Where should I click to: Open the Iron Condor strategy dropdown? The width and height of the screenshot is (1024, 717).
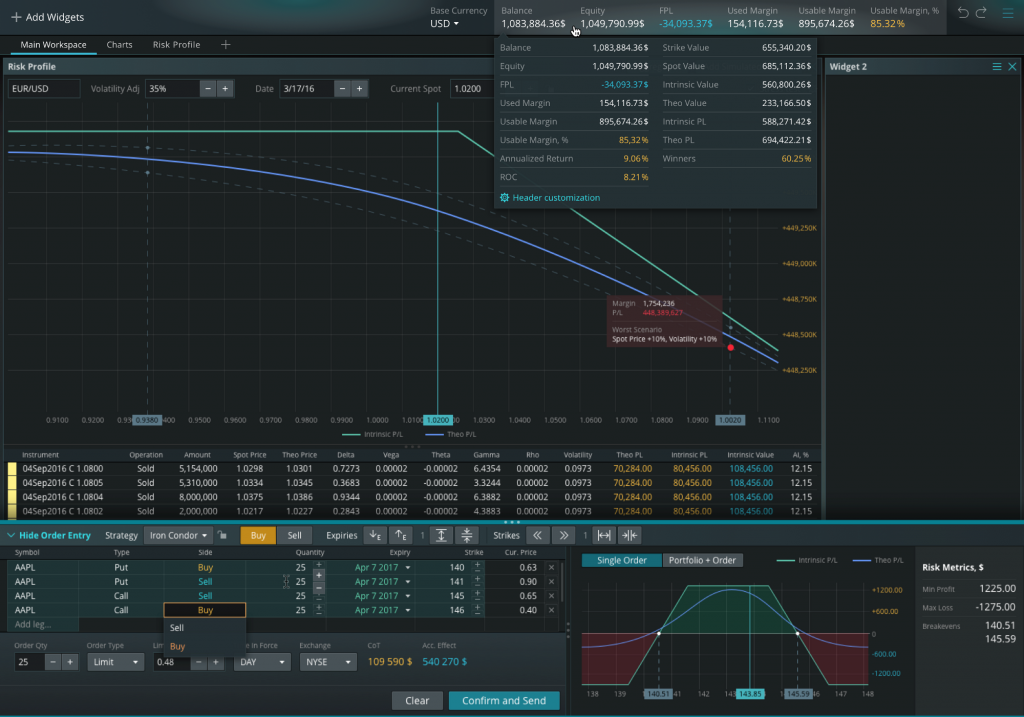[178, 536]
